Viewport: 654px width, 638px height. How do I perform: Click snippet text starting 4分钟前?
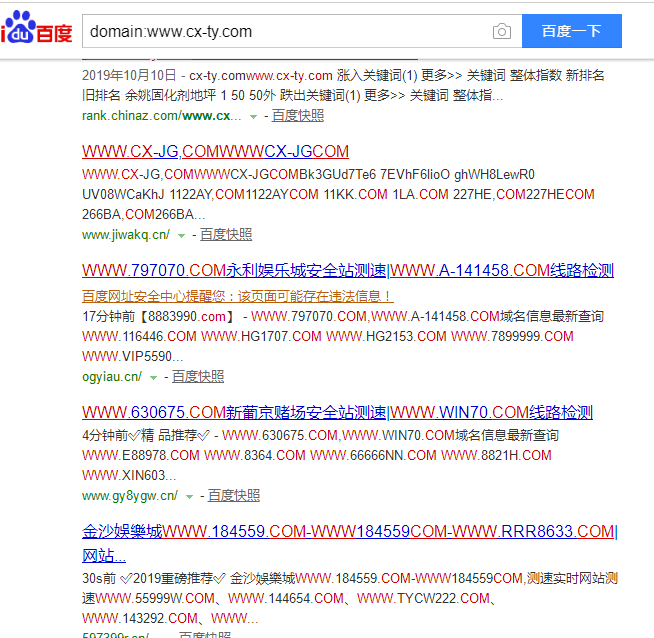tap(320, 455)
